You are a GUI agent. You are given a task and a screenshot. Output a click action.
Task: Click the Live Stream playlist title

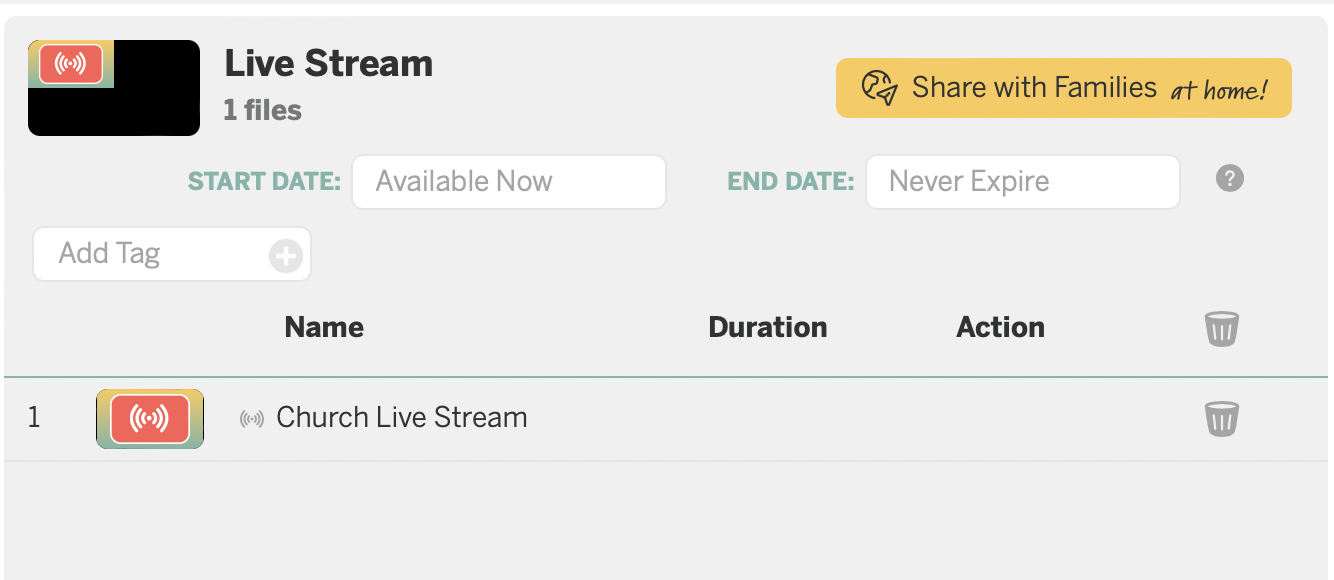coord(329,64)
